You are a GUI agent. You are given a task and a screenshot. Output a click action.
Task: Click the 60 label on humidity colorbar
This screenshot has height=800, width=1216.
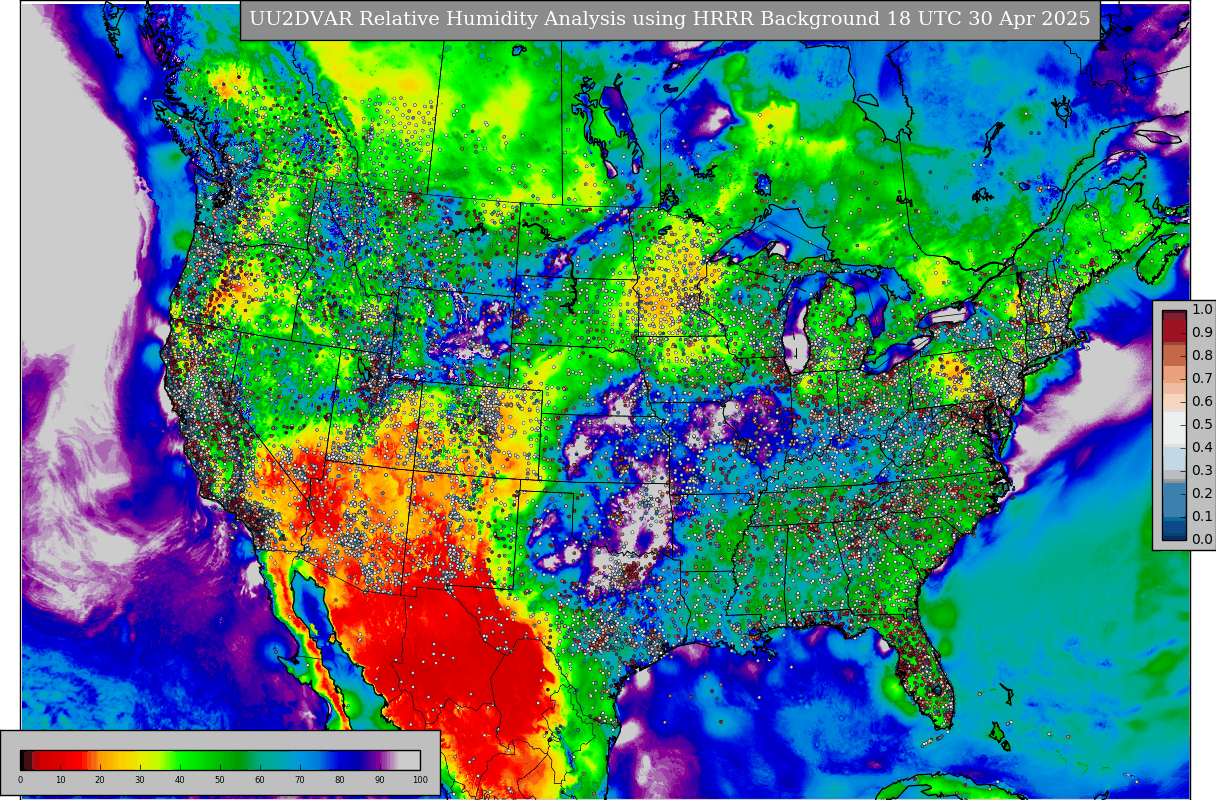tap(260, 780)
